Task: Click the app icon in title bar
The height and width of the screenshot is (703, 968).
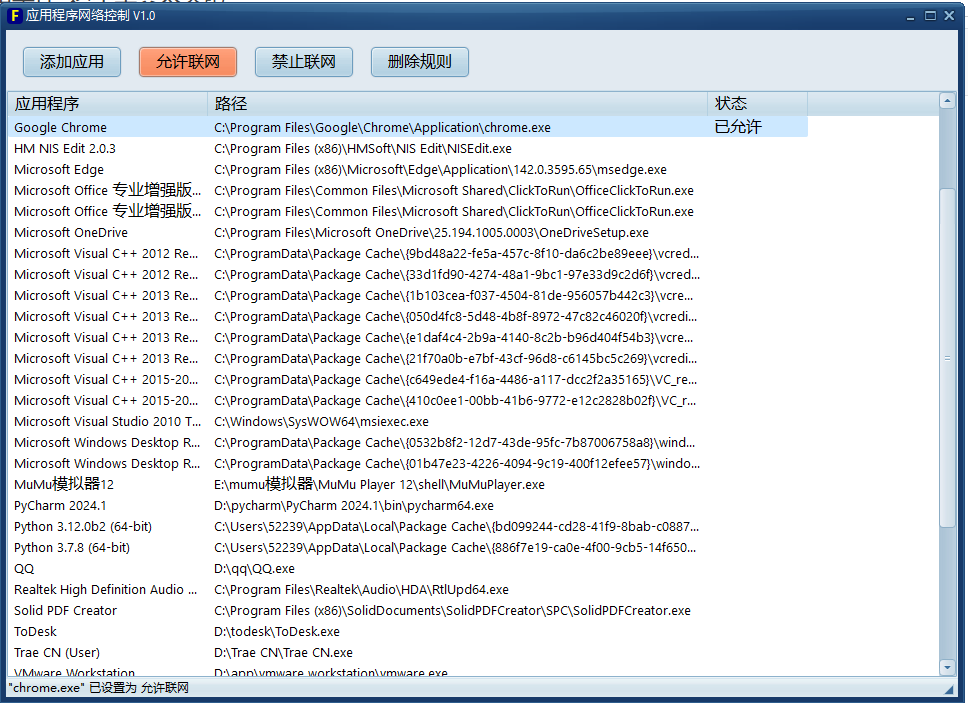Action: [x=15, y=16]
